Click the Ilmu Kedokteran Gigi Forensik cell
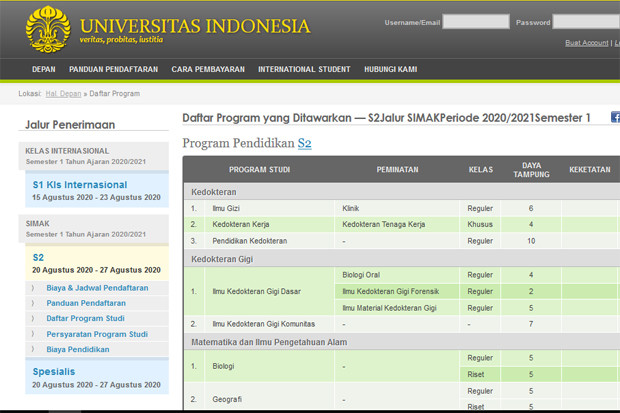The width and height of the screenshot is (620, 413). pyautogui.click(x=397, y=292)
